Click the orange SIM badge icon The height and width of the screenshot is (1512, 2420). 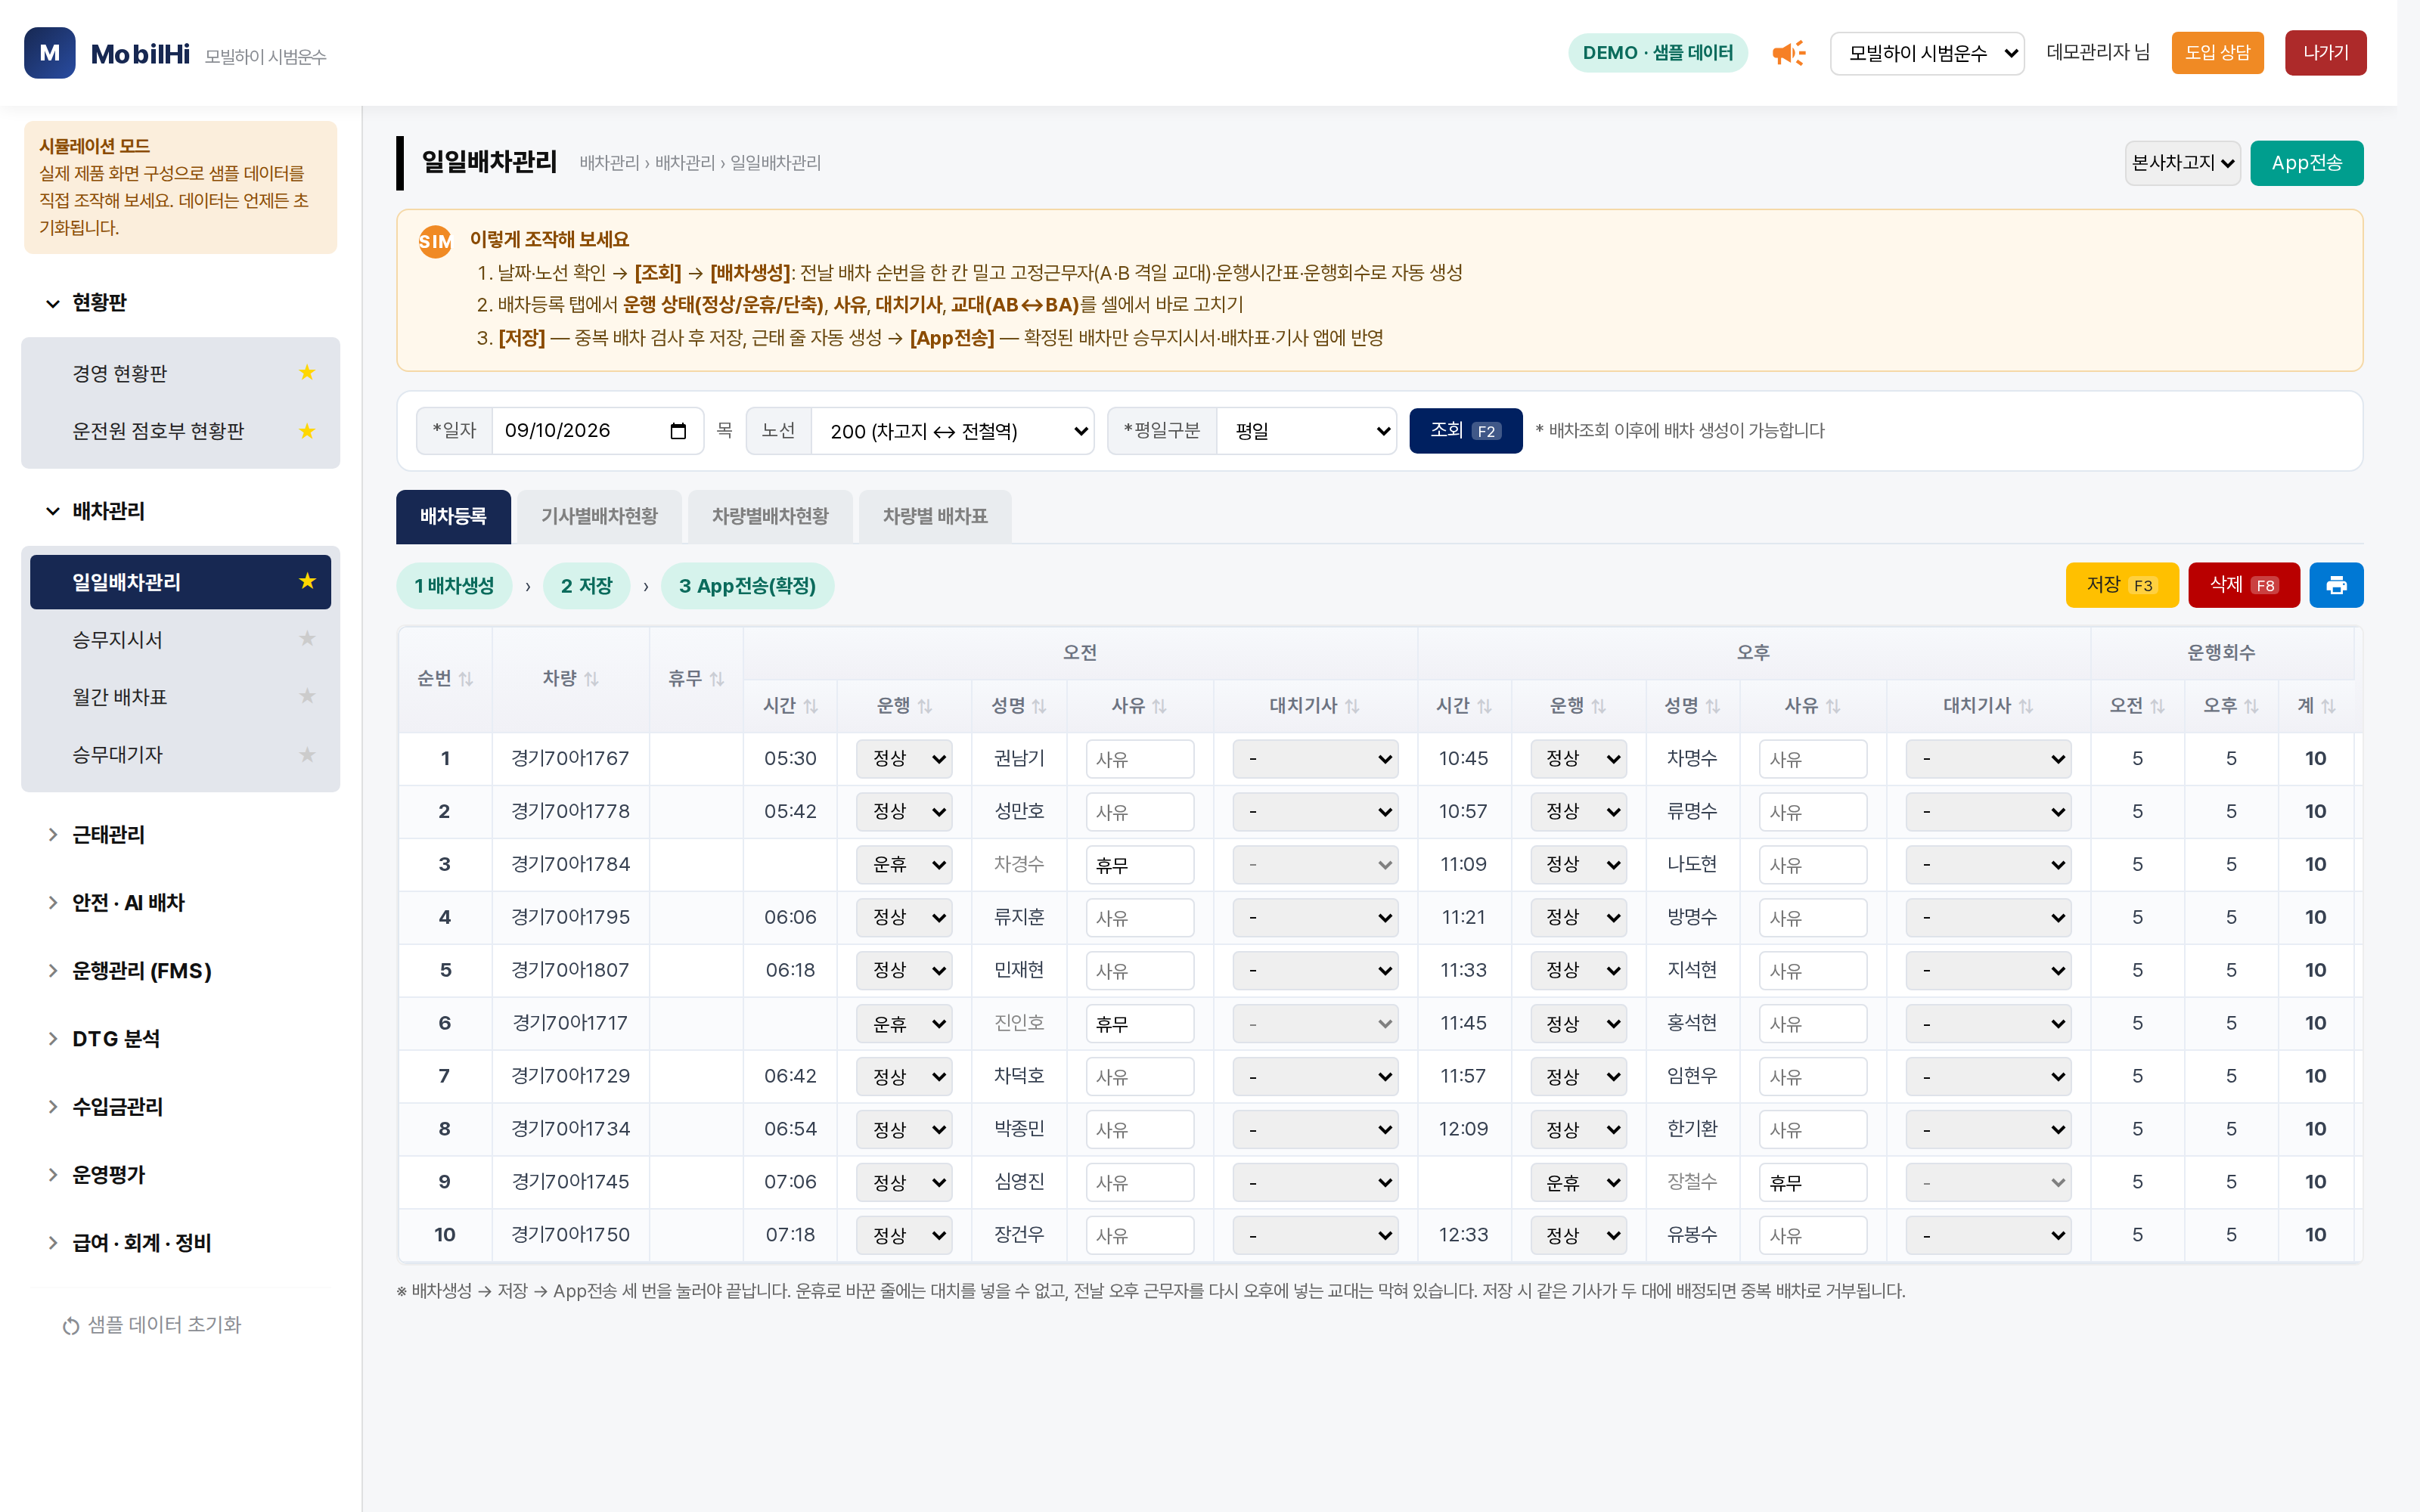(435, 241)
